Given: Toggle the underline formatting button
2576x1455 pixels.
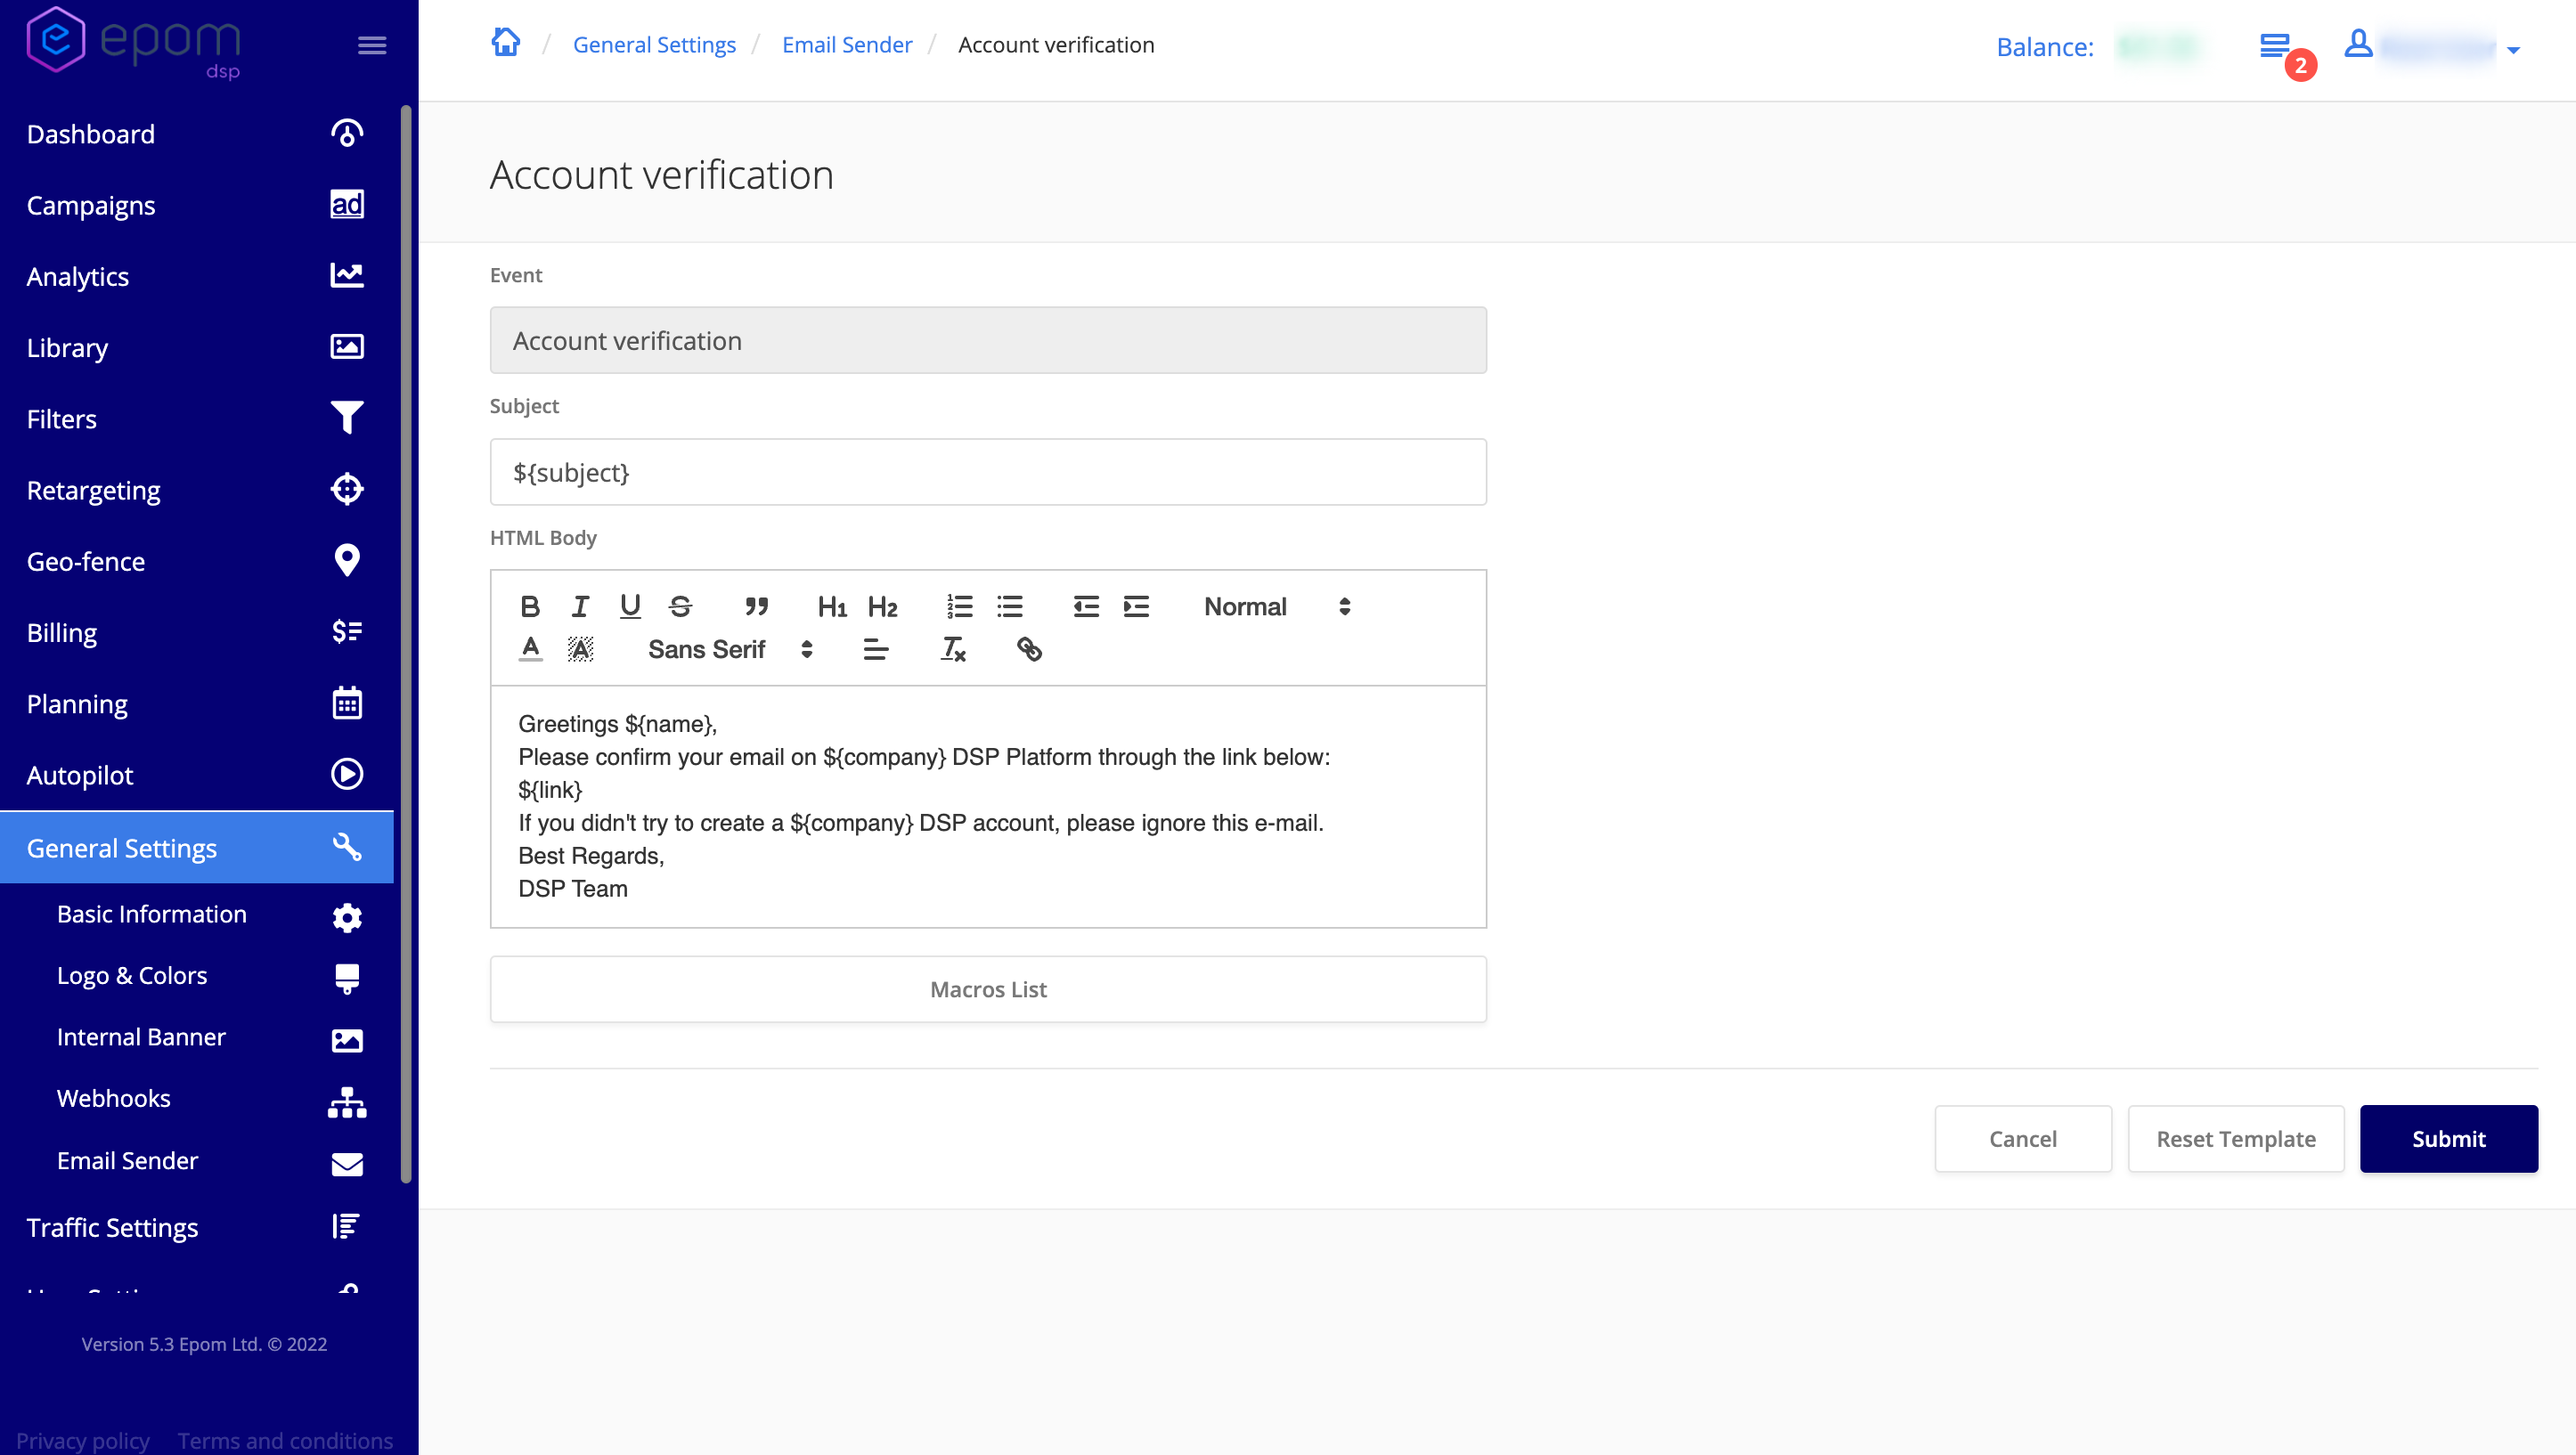Looking at the screenshot, I should coord(630,606).
